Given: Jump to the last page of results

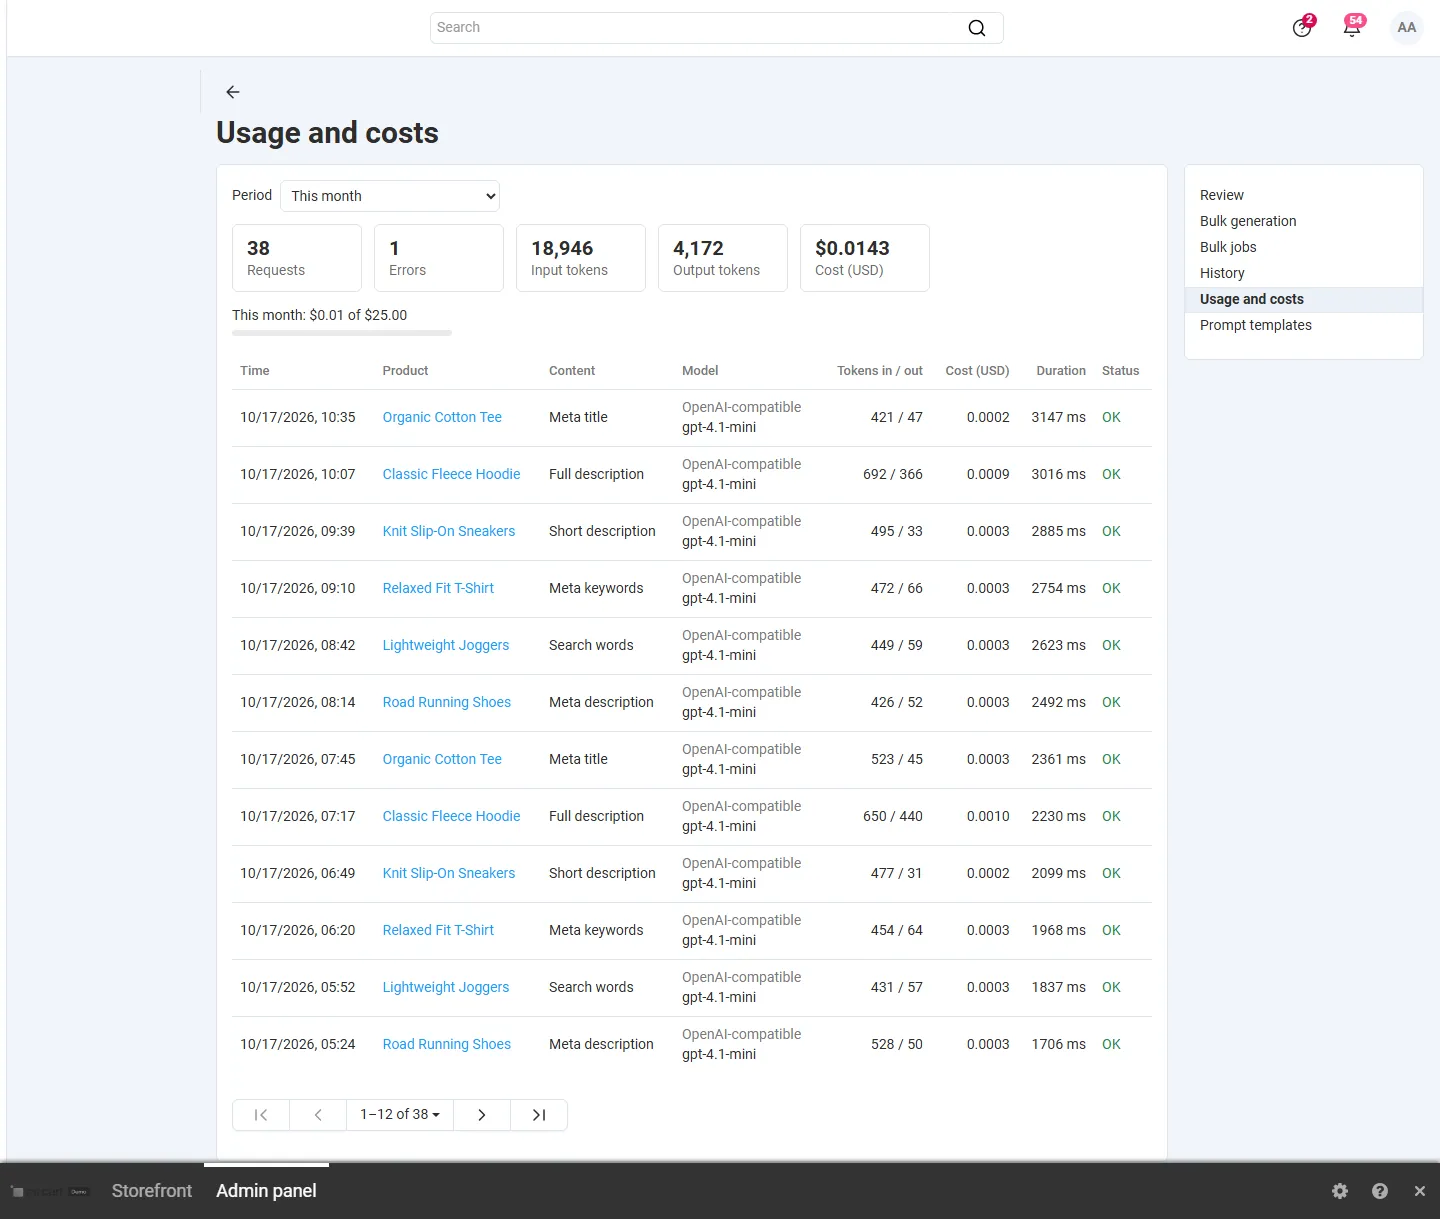Looking at the screenshot, I should coord(539,1115).
